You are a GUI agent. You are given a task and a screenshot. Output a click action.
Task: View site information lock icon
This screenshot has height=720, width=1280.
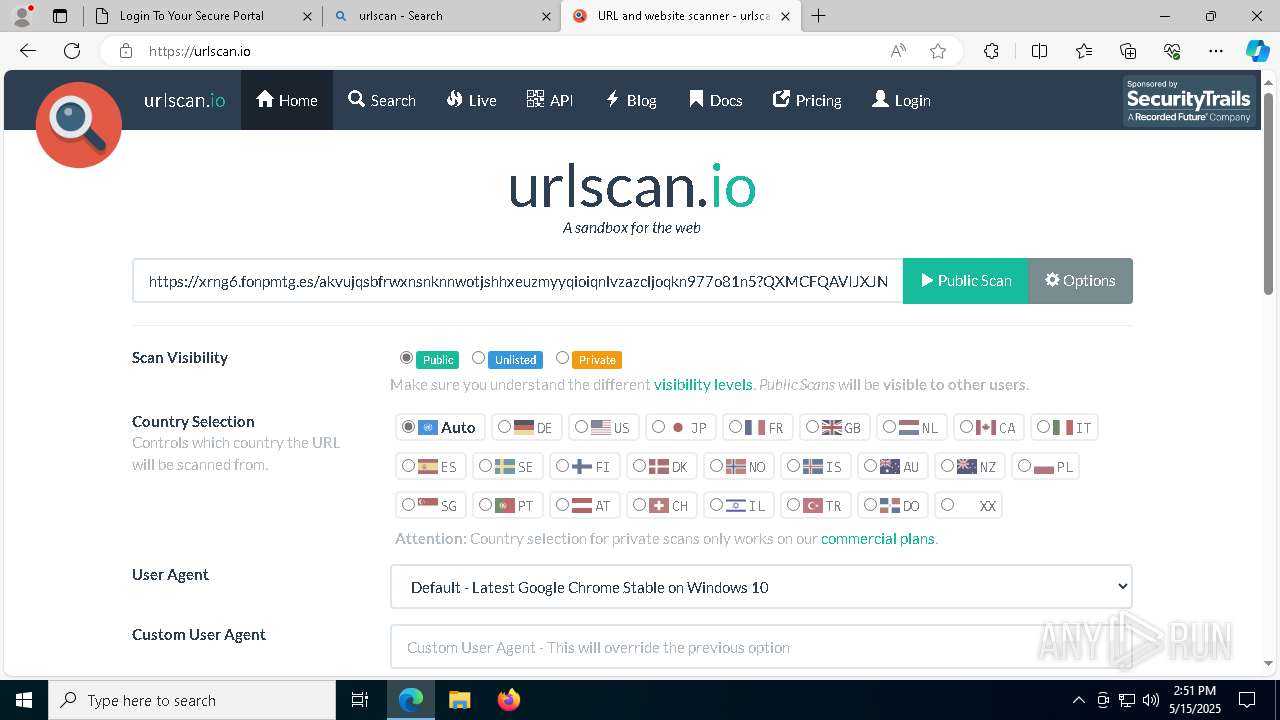(126, 51)
